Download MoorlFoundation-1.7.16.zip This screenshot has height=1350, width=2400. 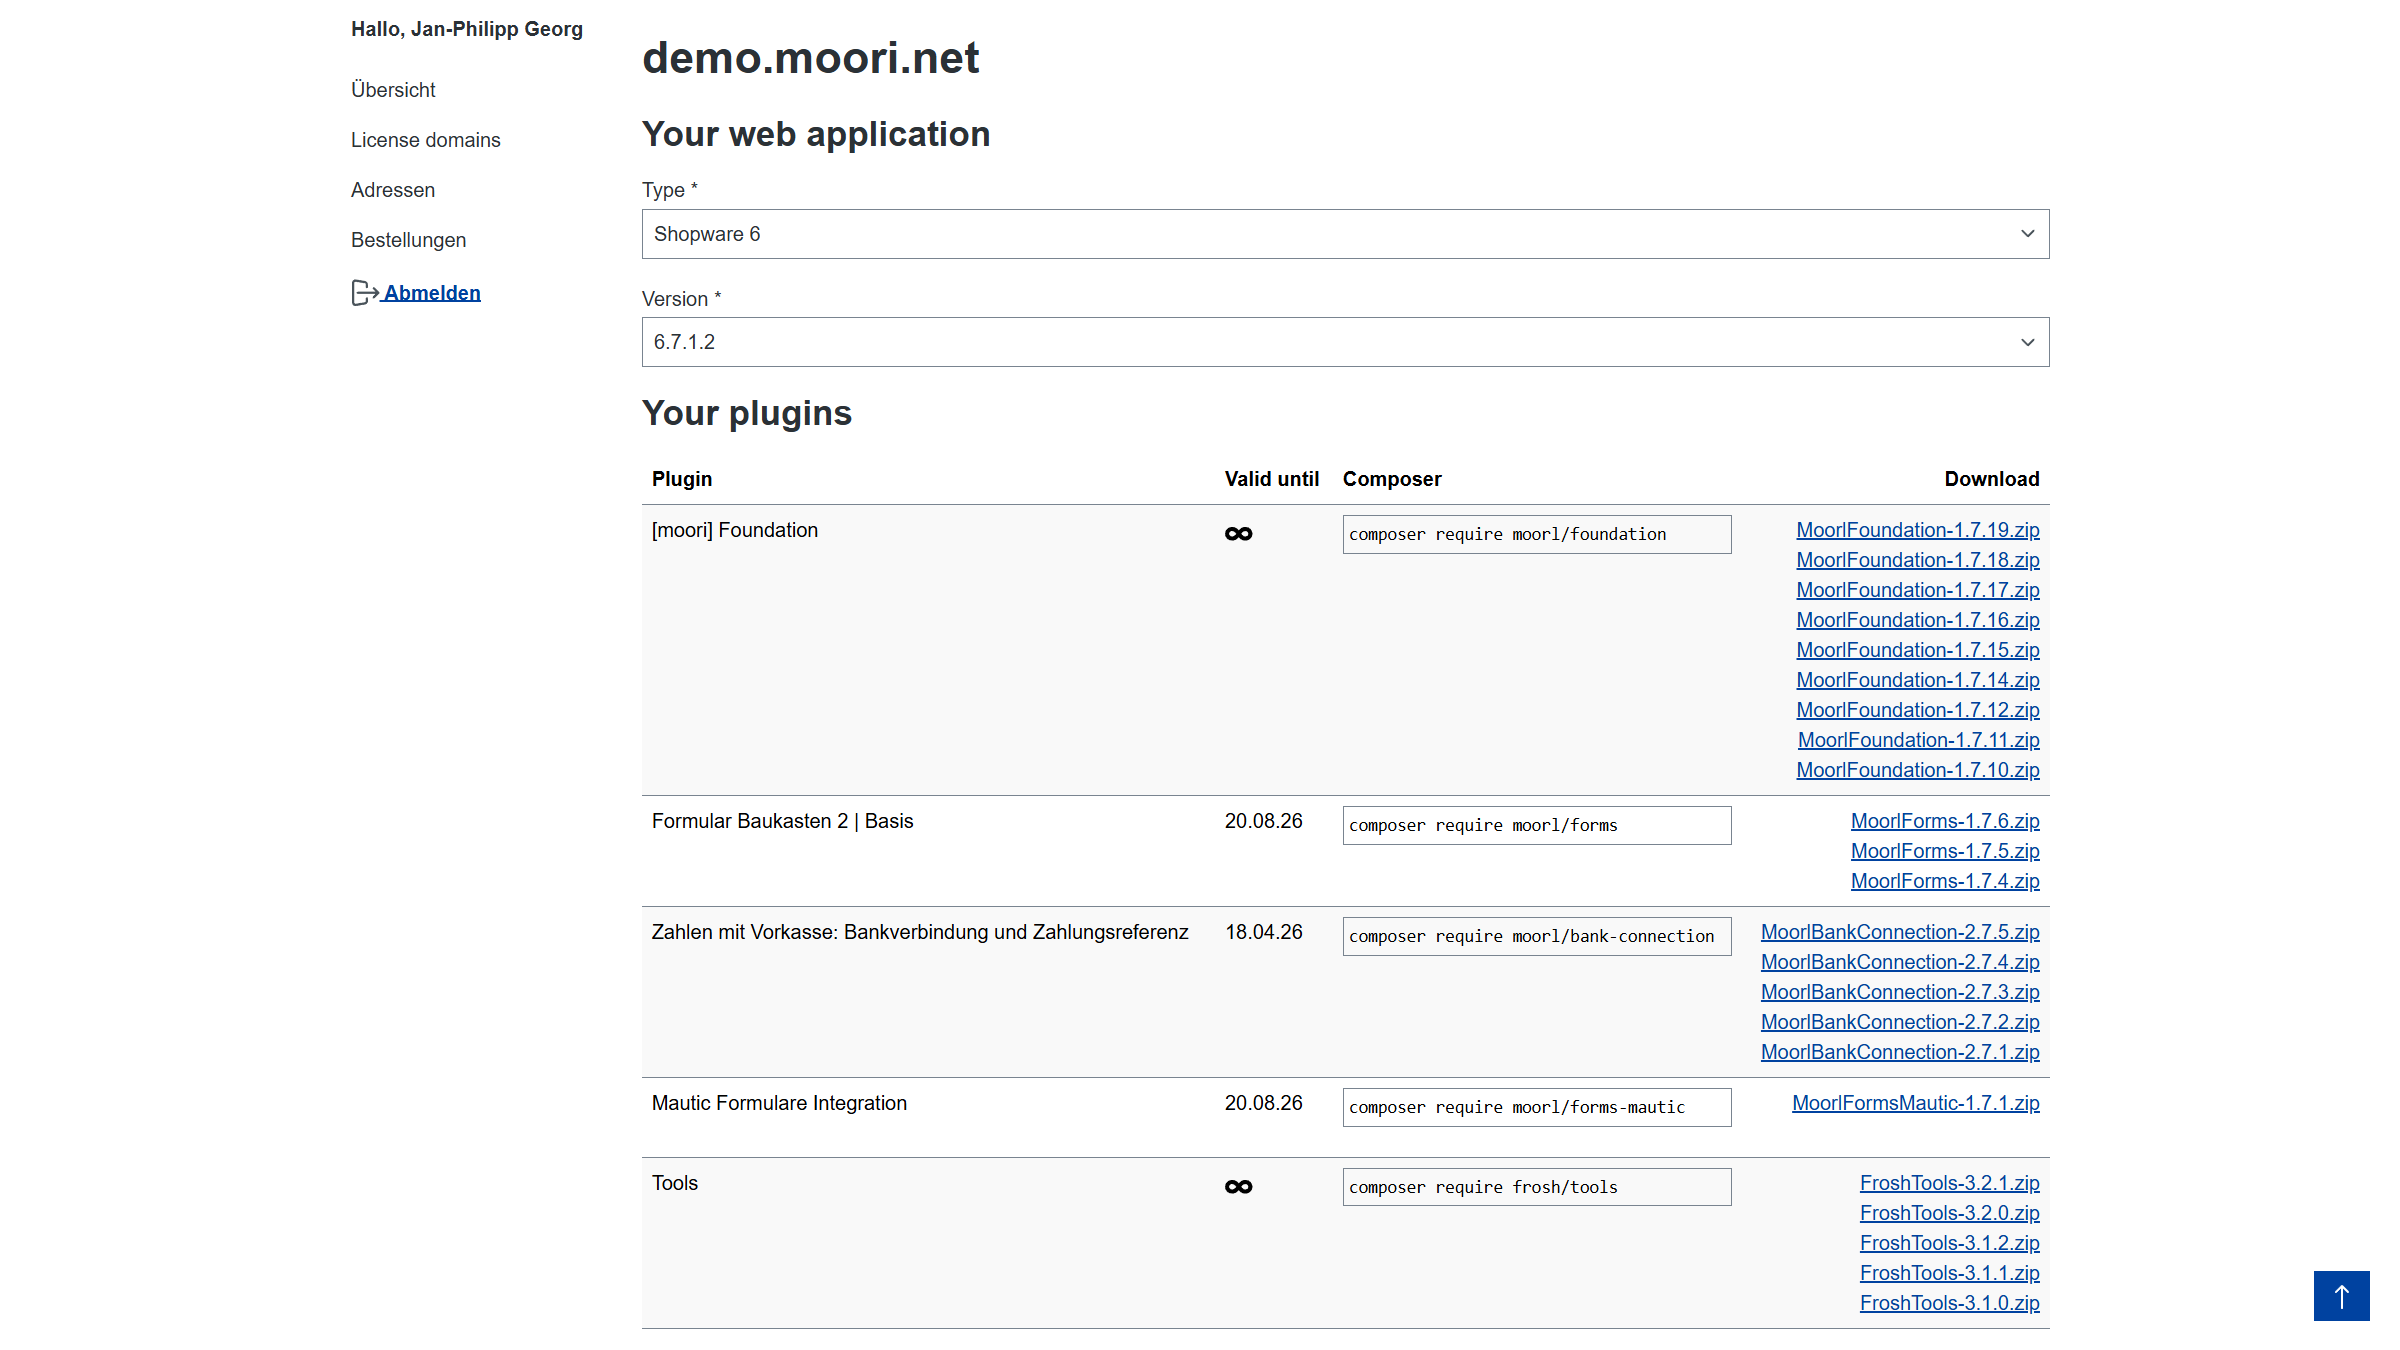1917,620
